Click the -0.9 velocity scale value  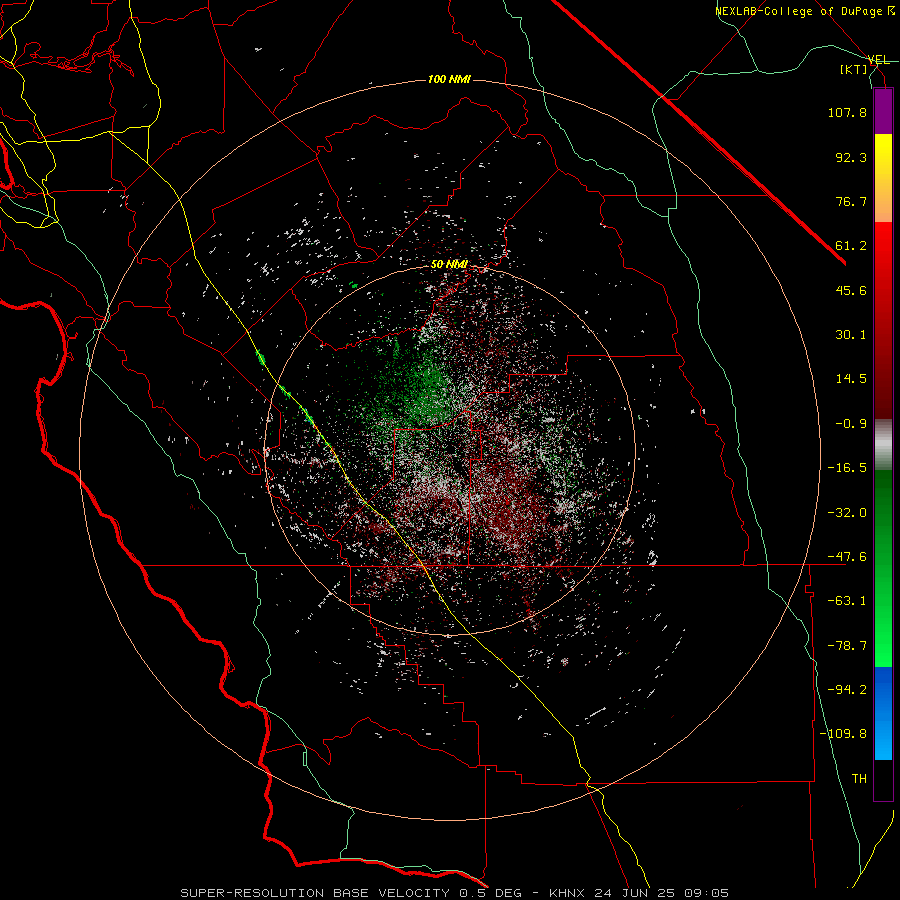(x=851, y=424)
